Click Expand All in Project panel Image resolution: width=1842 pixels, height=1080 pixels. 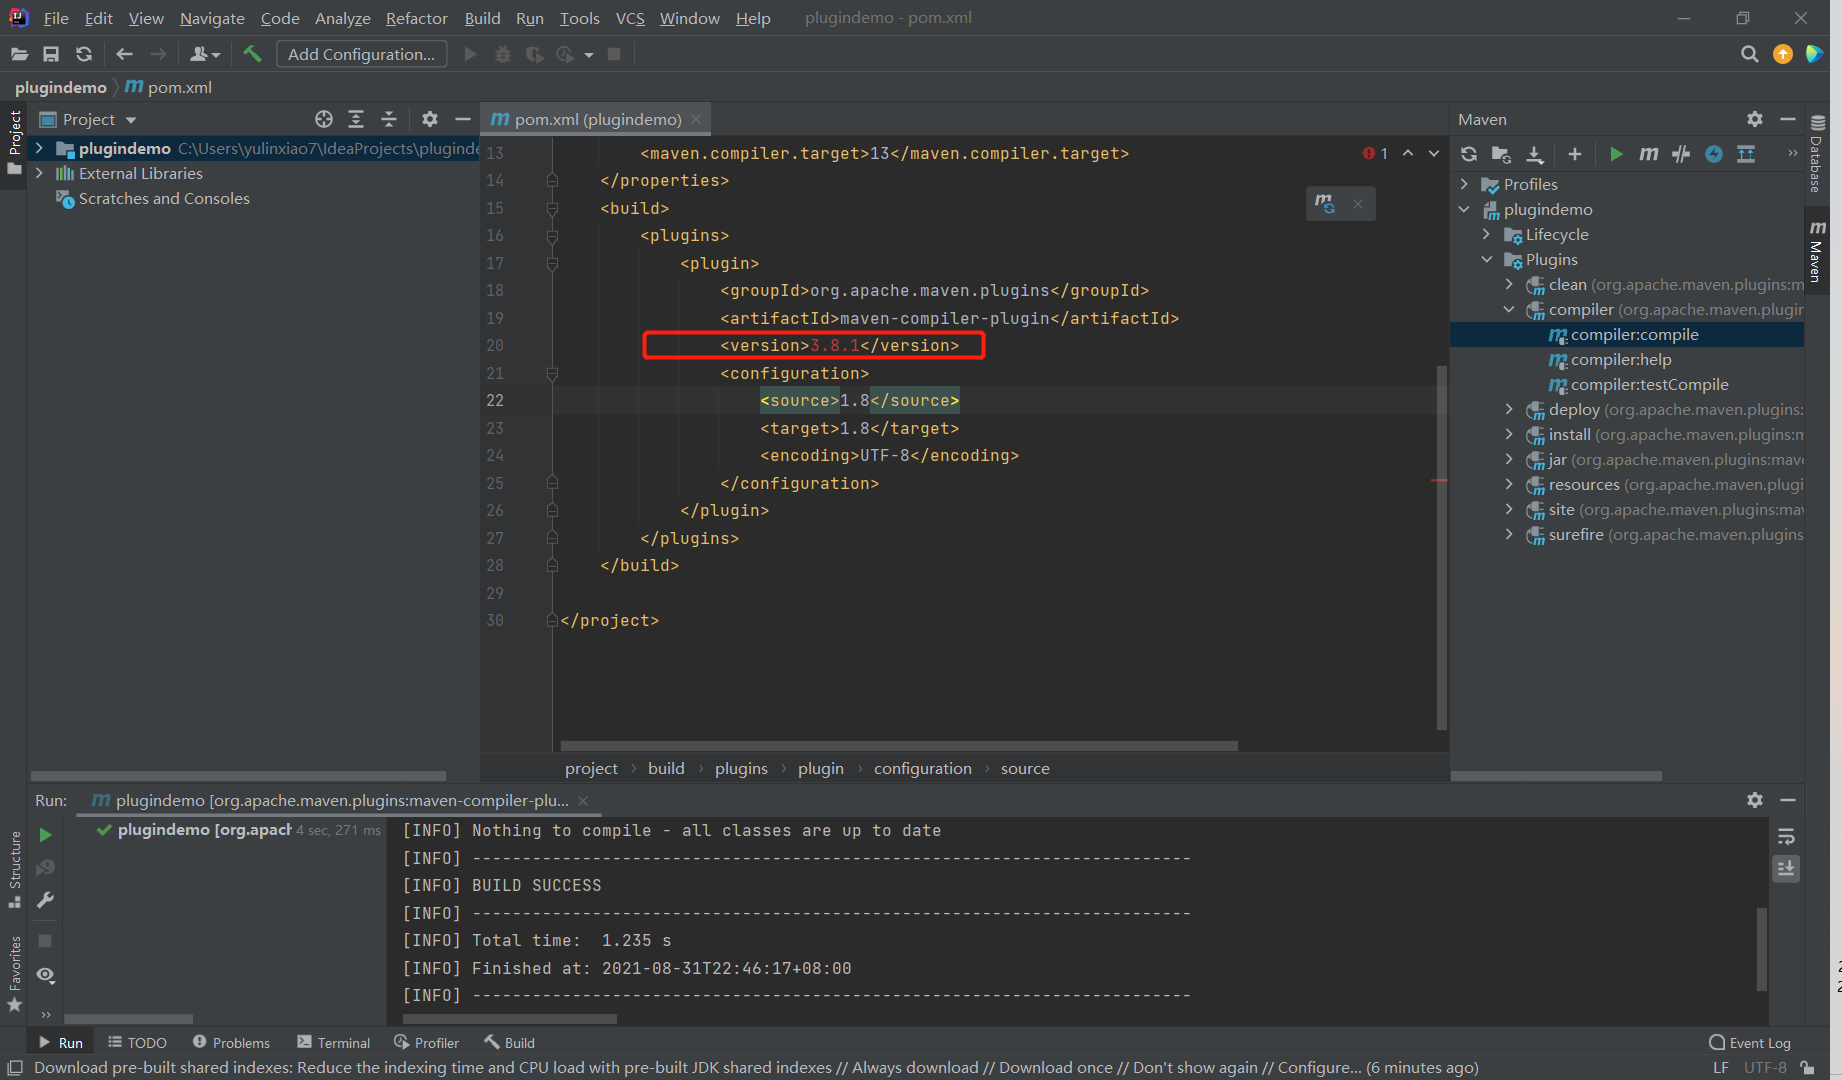click(x=356, y=119)
